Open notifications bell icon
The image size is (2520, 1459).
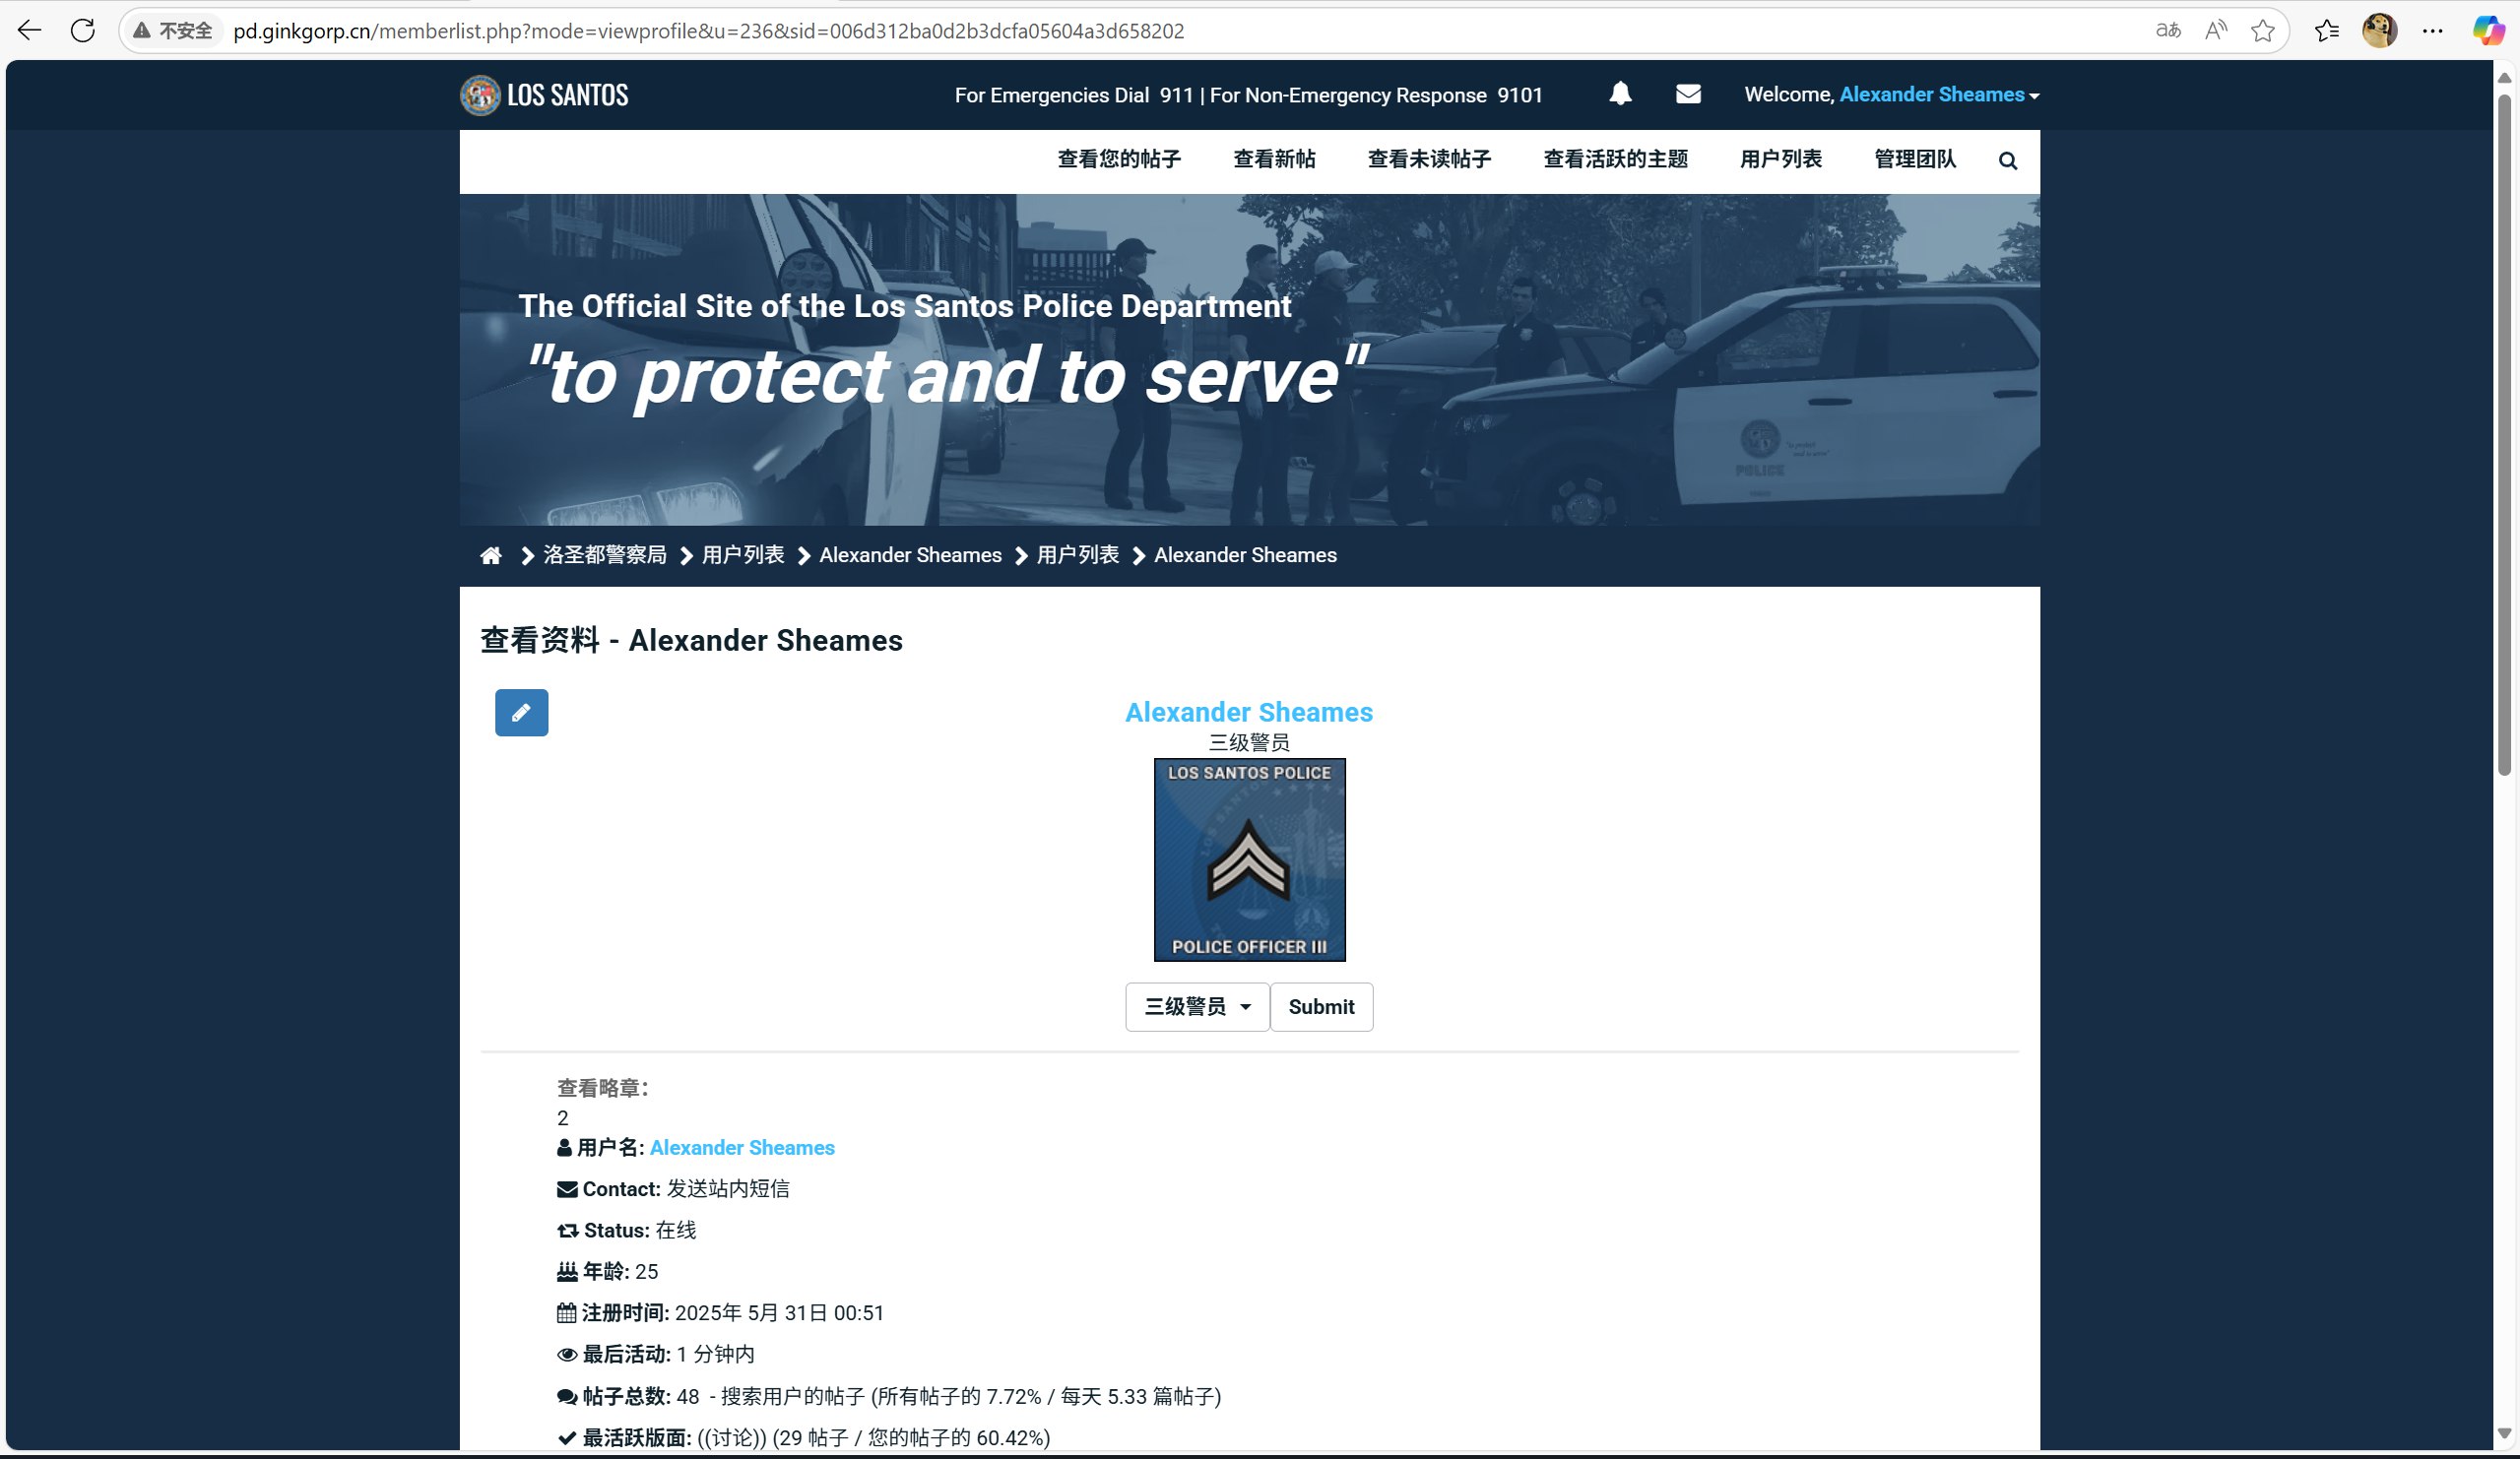click(x=1620, y=94)
